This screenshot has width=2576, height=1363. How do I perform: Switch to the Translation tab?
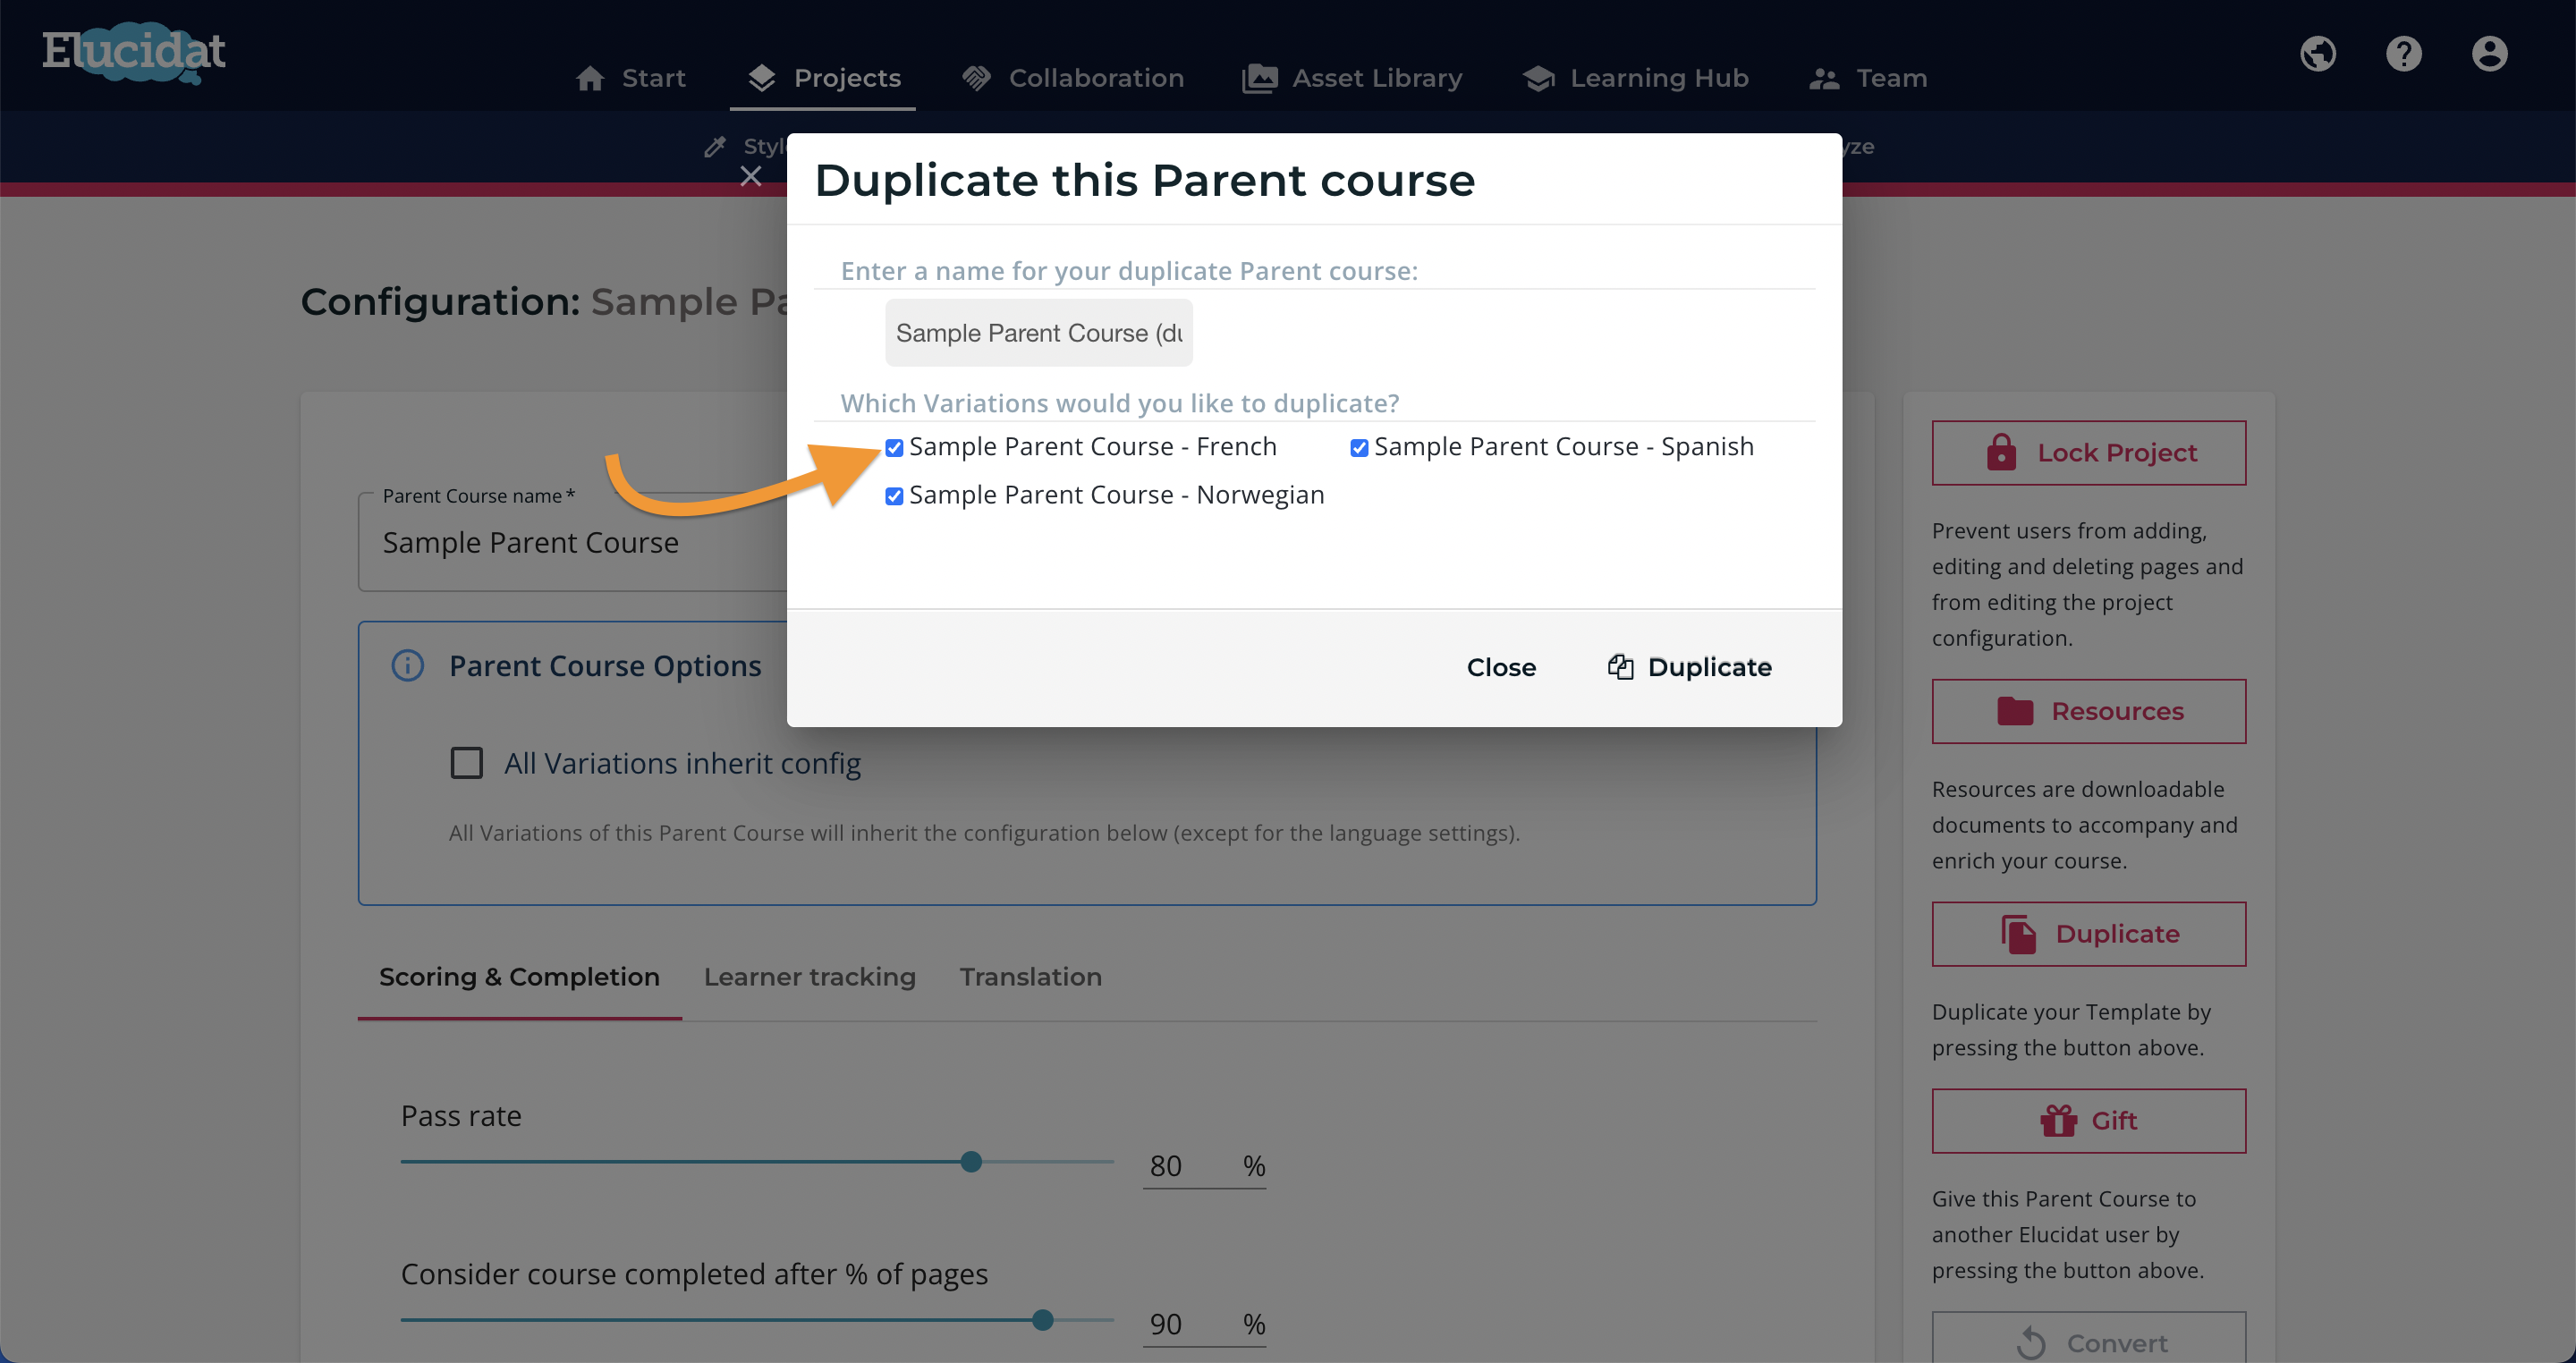click(x=1031, y=977)
